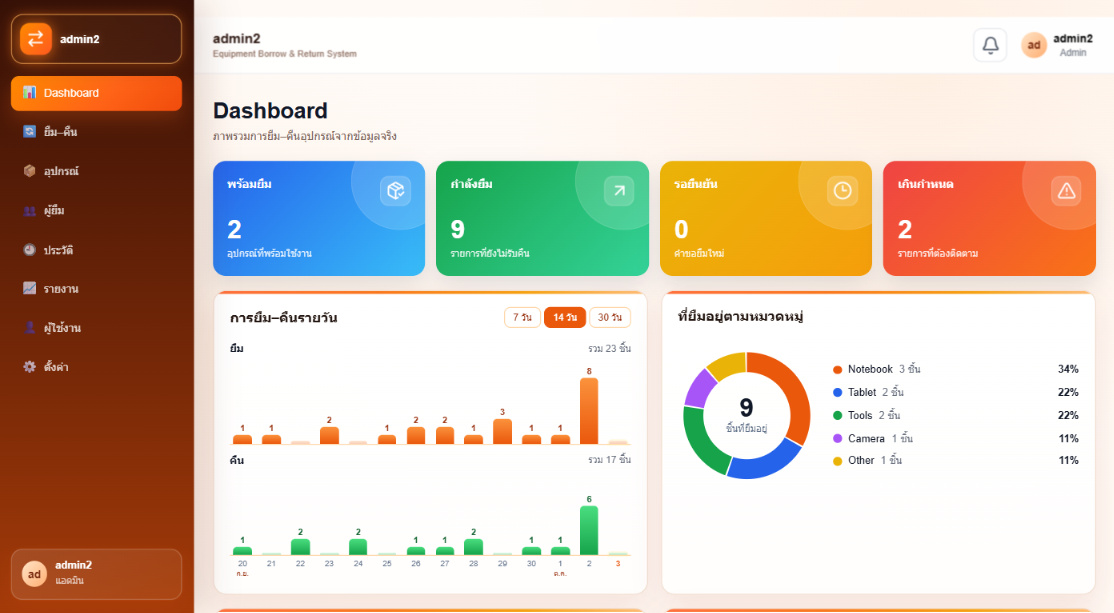Open the ตั้งค่า menu item

pyautogui.click(x=97, y=367)
